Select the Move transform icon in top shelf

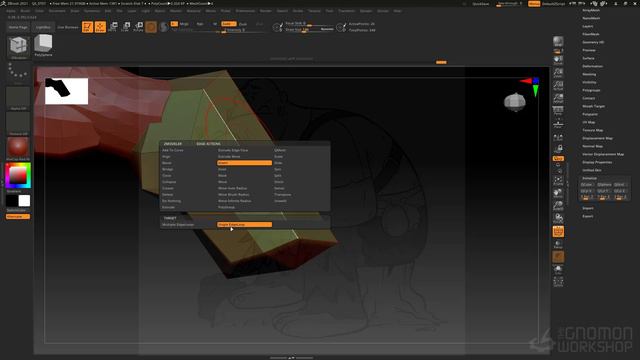[113, 27]
